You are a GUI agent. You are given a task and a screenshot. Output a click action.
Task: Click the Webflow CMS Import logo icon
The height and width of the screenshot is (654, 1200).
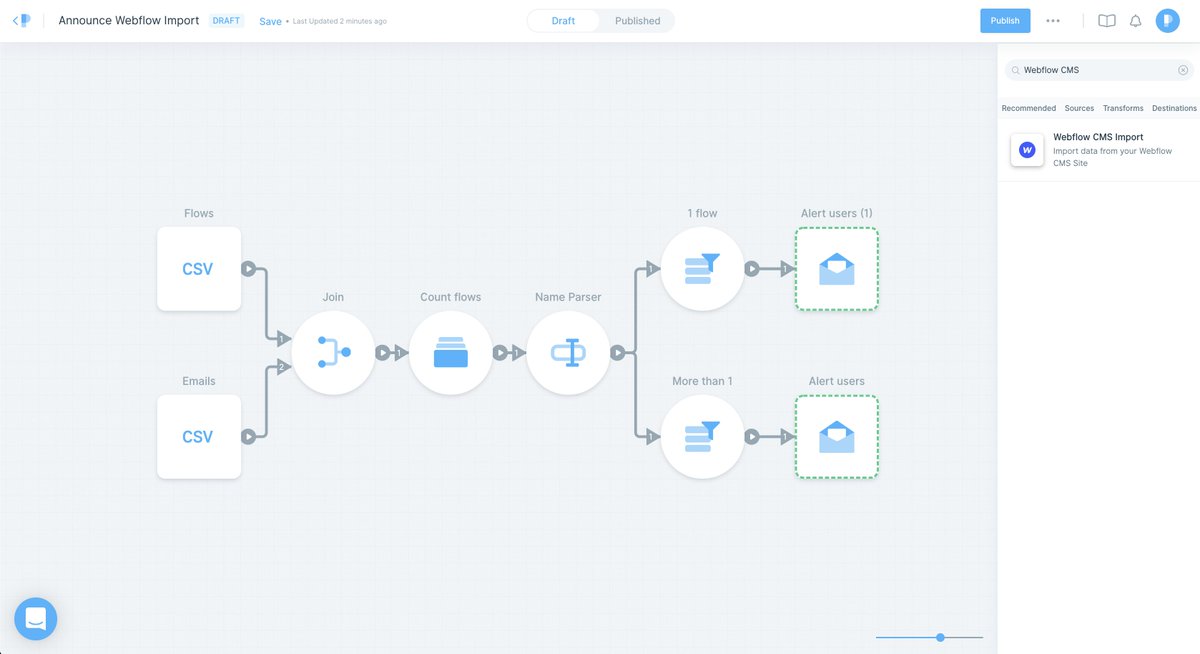(x=1027, y=150)
